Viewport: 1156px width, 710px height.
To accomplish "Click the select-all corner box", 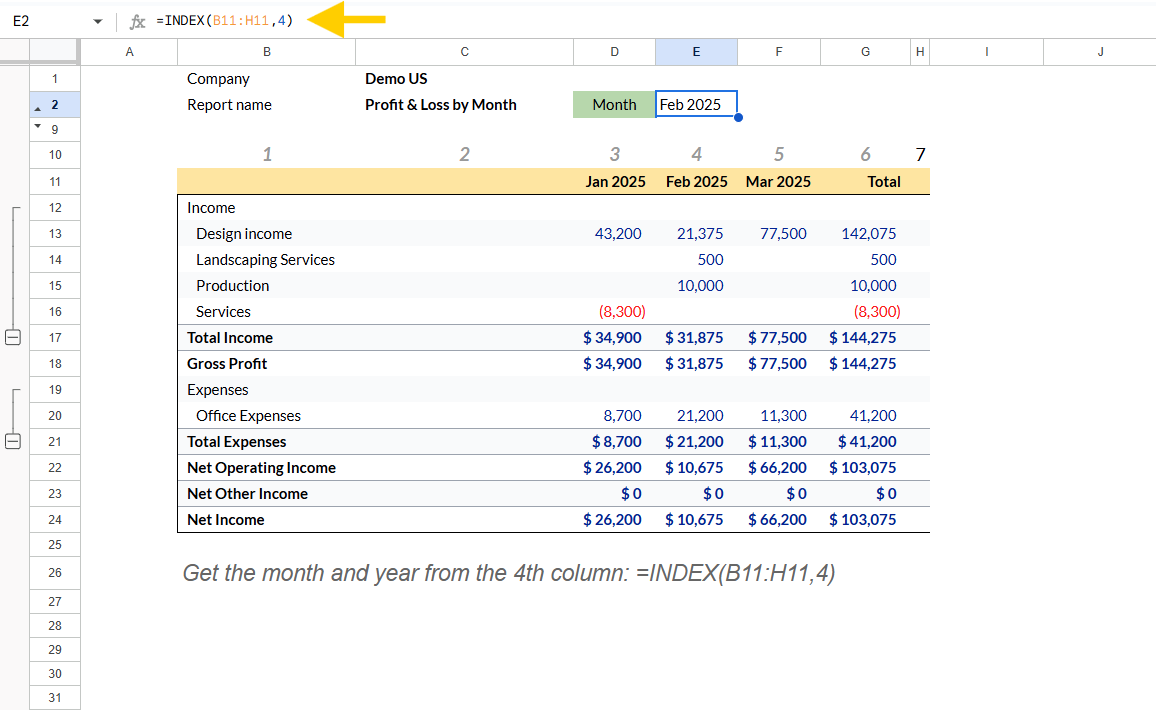I will pyautogui.click(x=54, y=52).
